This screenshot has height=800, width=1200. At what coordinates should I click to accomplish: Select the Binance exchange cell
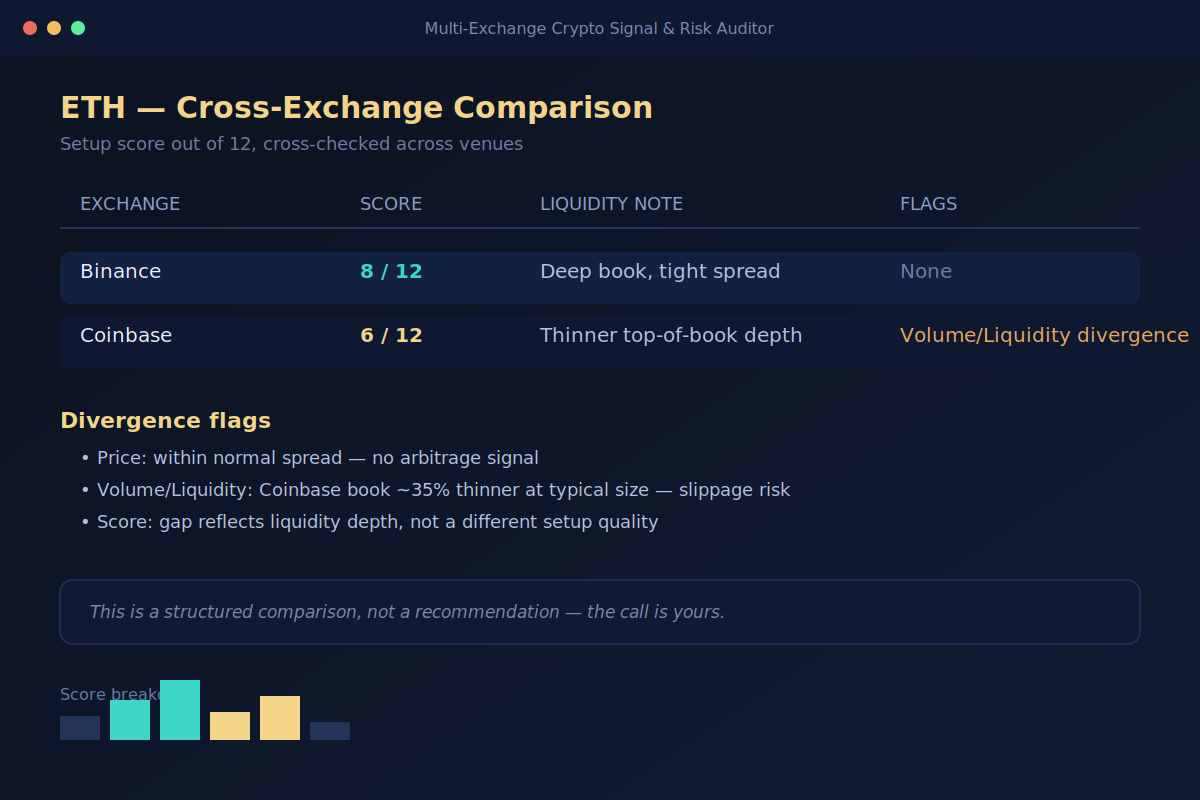click(120, 272)
